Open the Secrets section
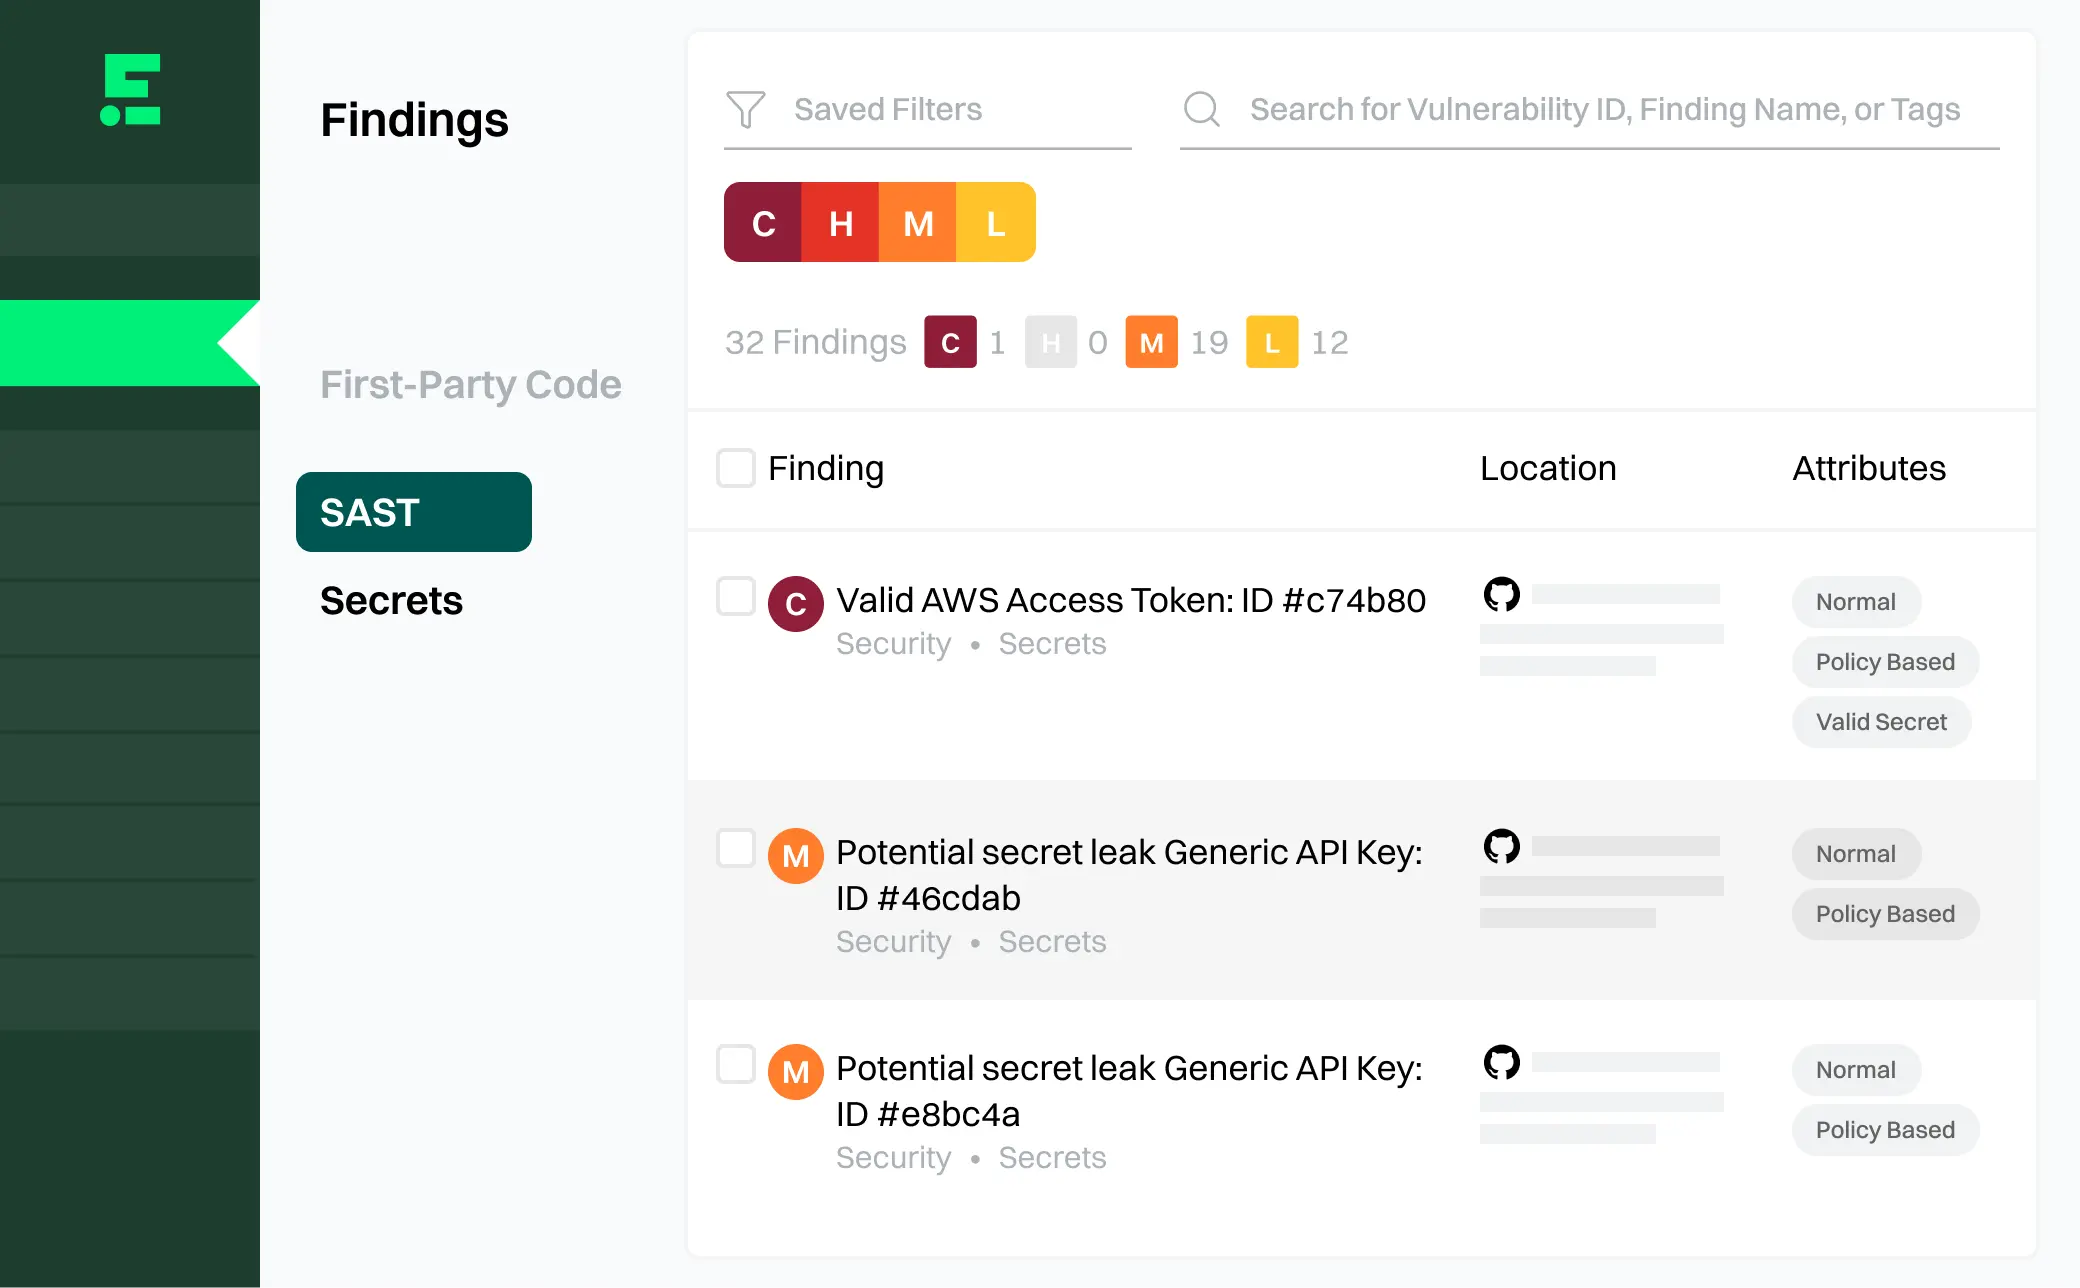The height and width of the screenshot is (1288, 2080). (391, 600)
